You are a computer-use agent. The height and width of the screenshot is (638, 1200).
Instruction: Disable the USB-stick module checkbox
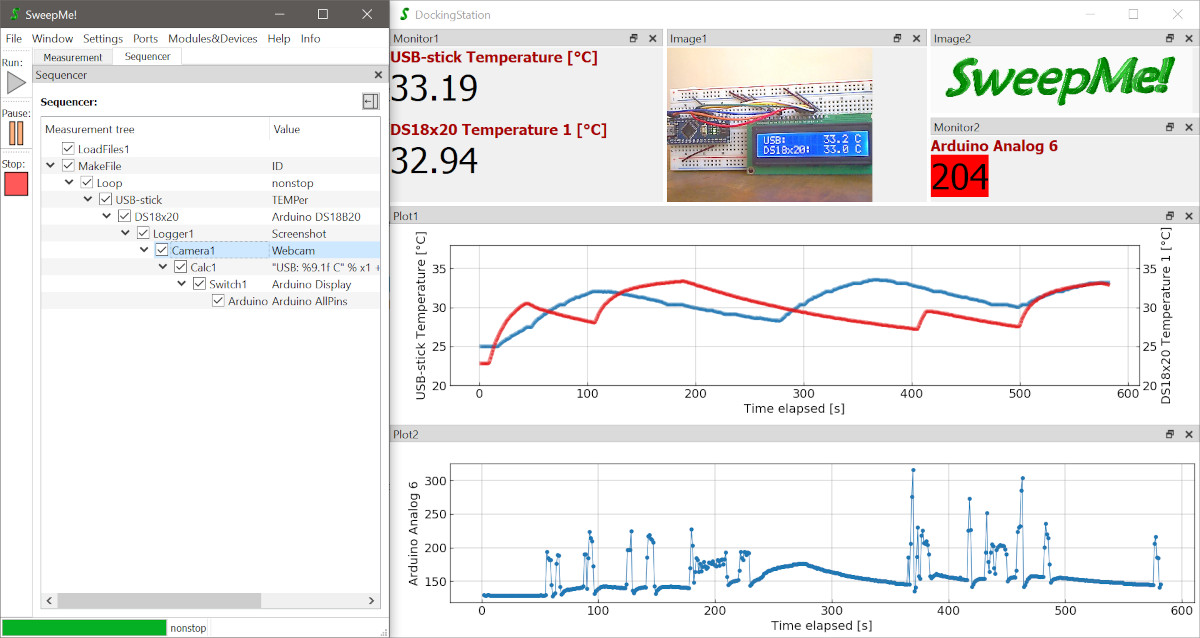point(105,200)
